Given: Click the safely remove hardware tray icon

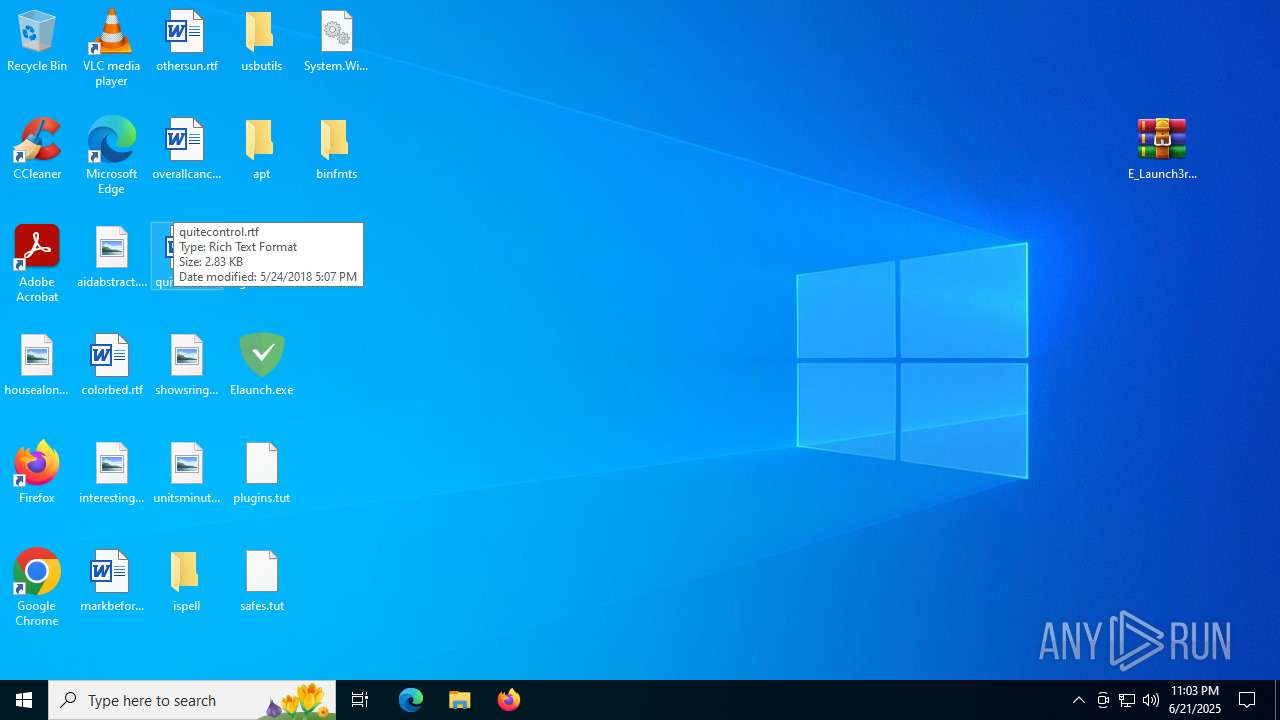Looking at the screenshot, I should [1103, 700].
